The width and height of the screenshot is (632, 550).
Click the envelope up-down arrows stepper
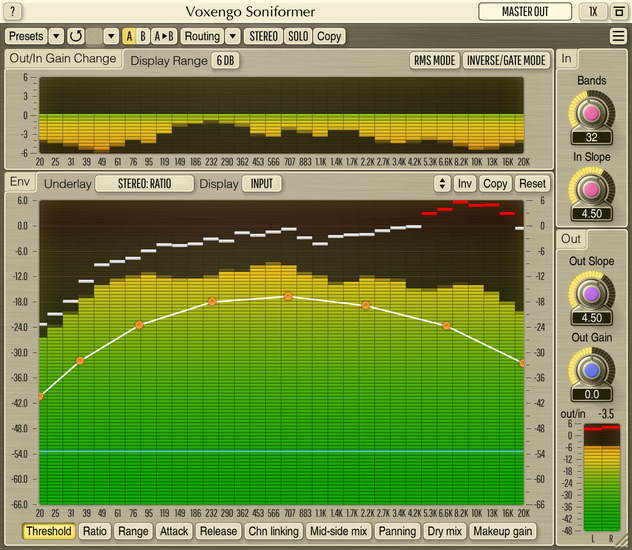coord(442,184)
